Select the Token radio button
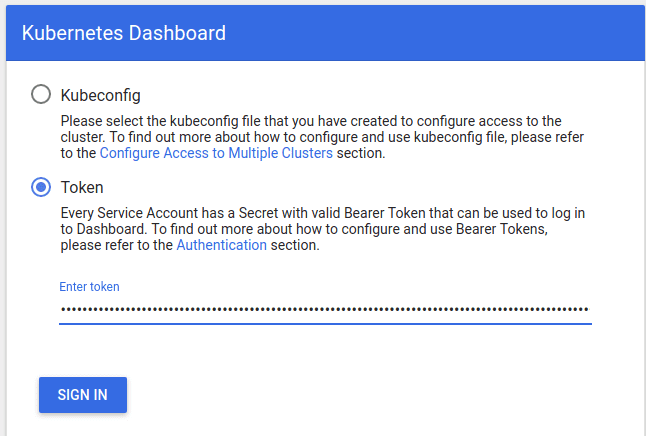 41,187
